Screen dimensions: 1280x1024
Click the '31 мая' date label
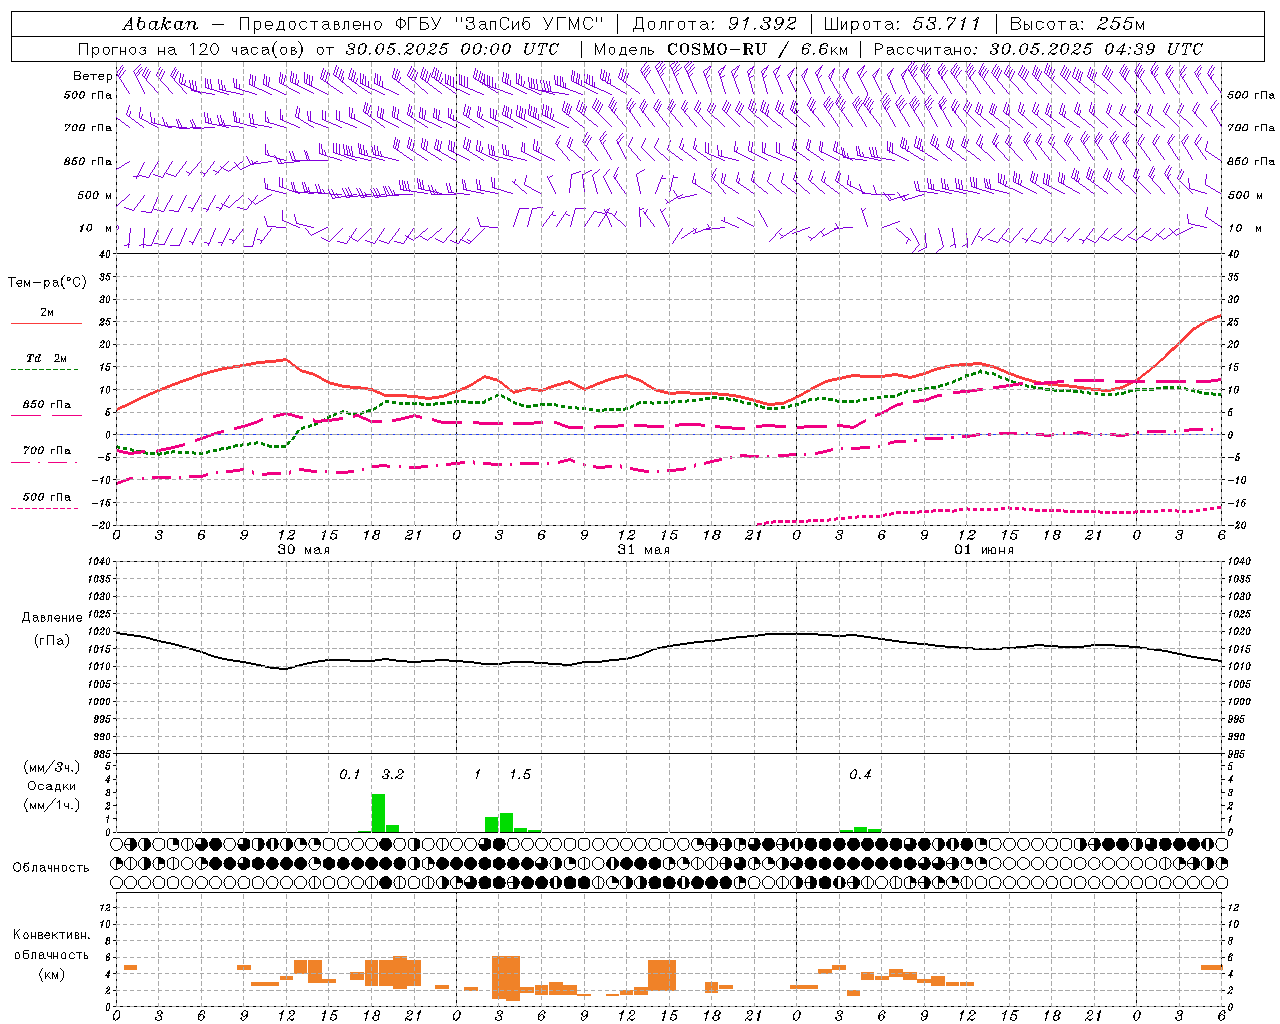pyautogui.click(x=643, y=549)
